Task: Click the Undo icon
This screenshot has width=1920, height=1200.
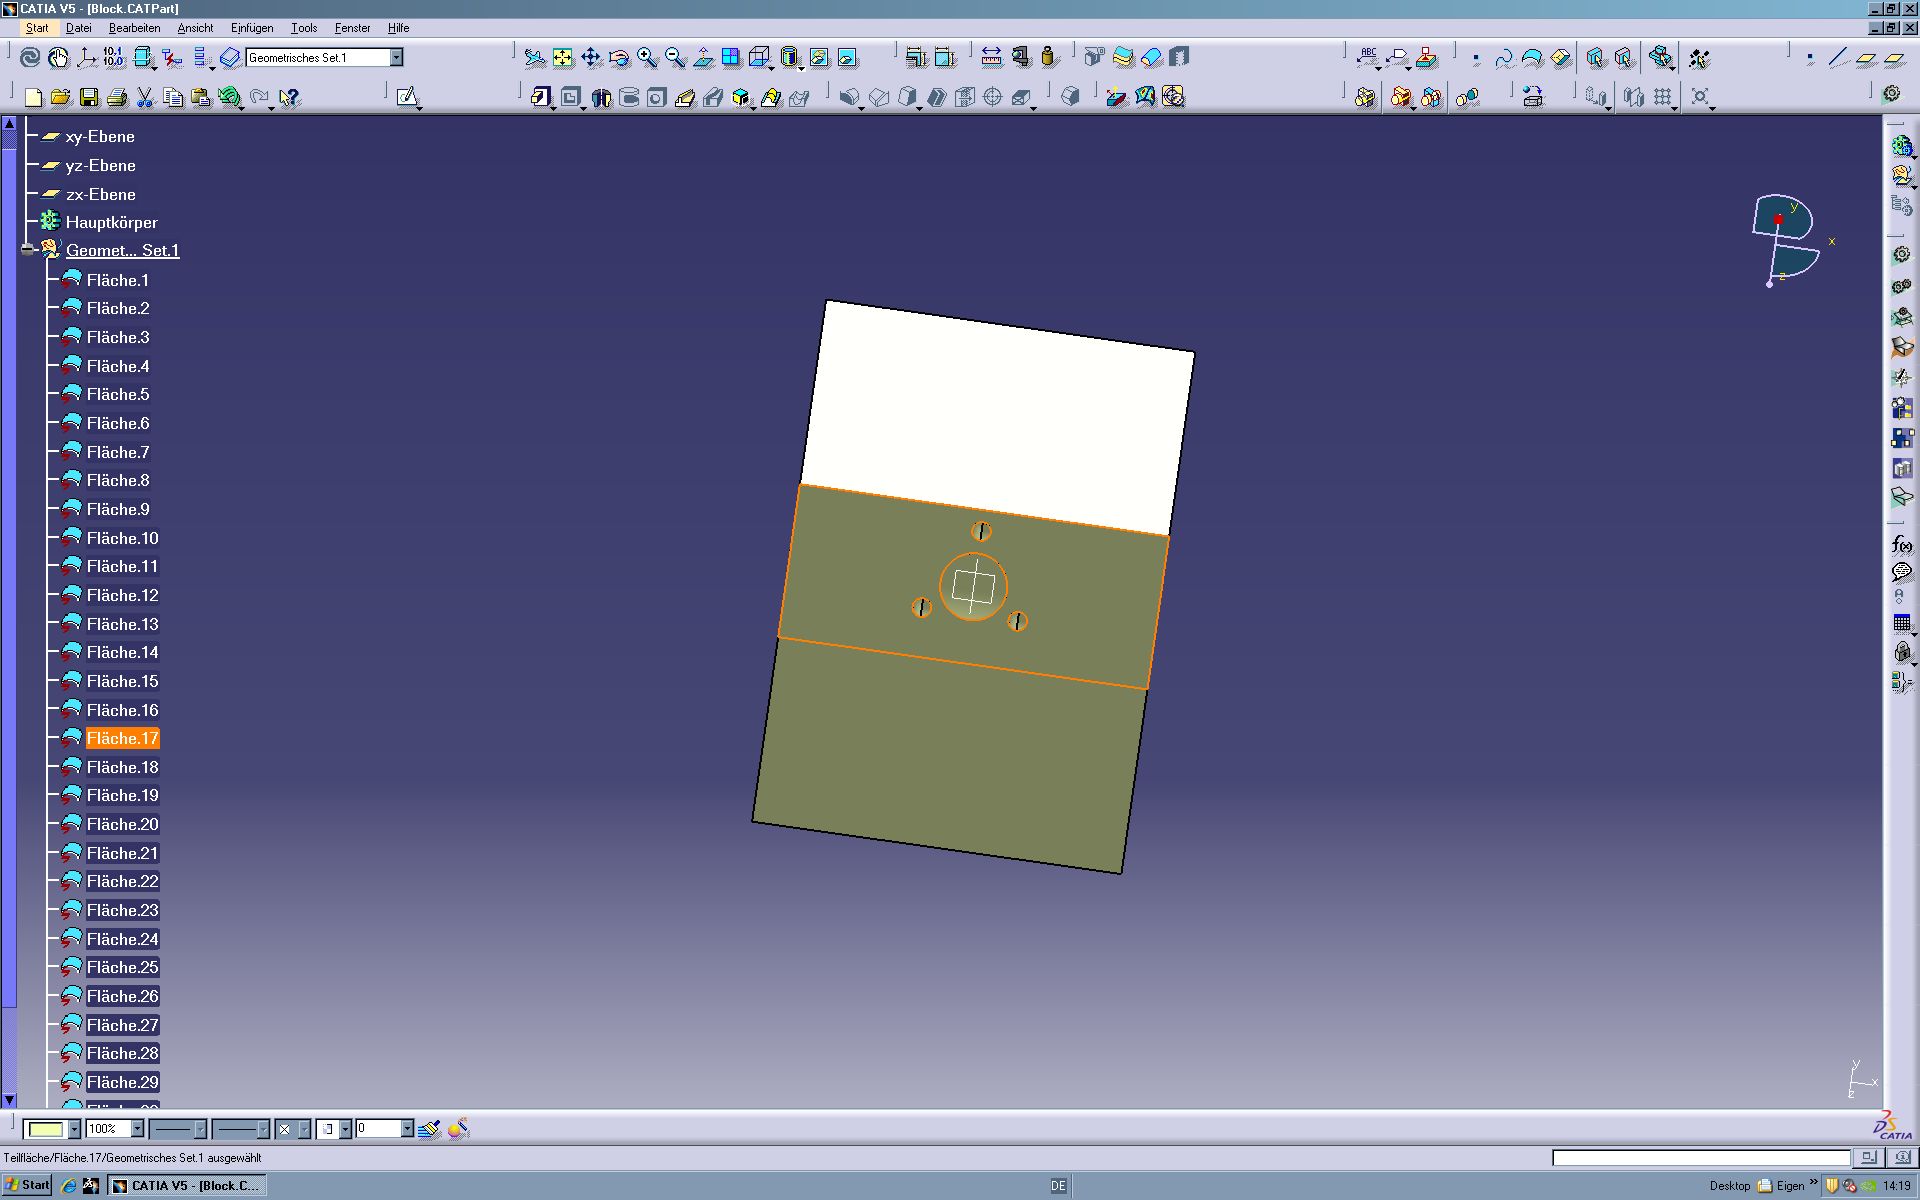Action: [229, 97]
